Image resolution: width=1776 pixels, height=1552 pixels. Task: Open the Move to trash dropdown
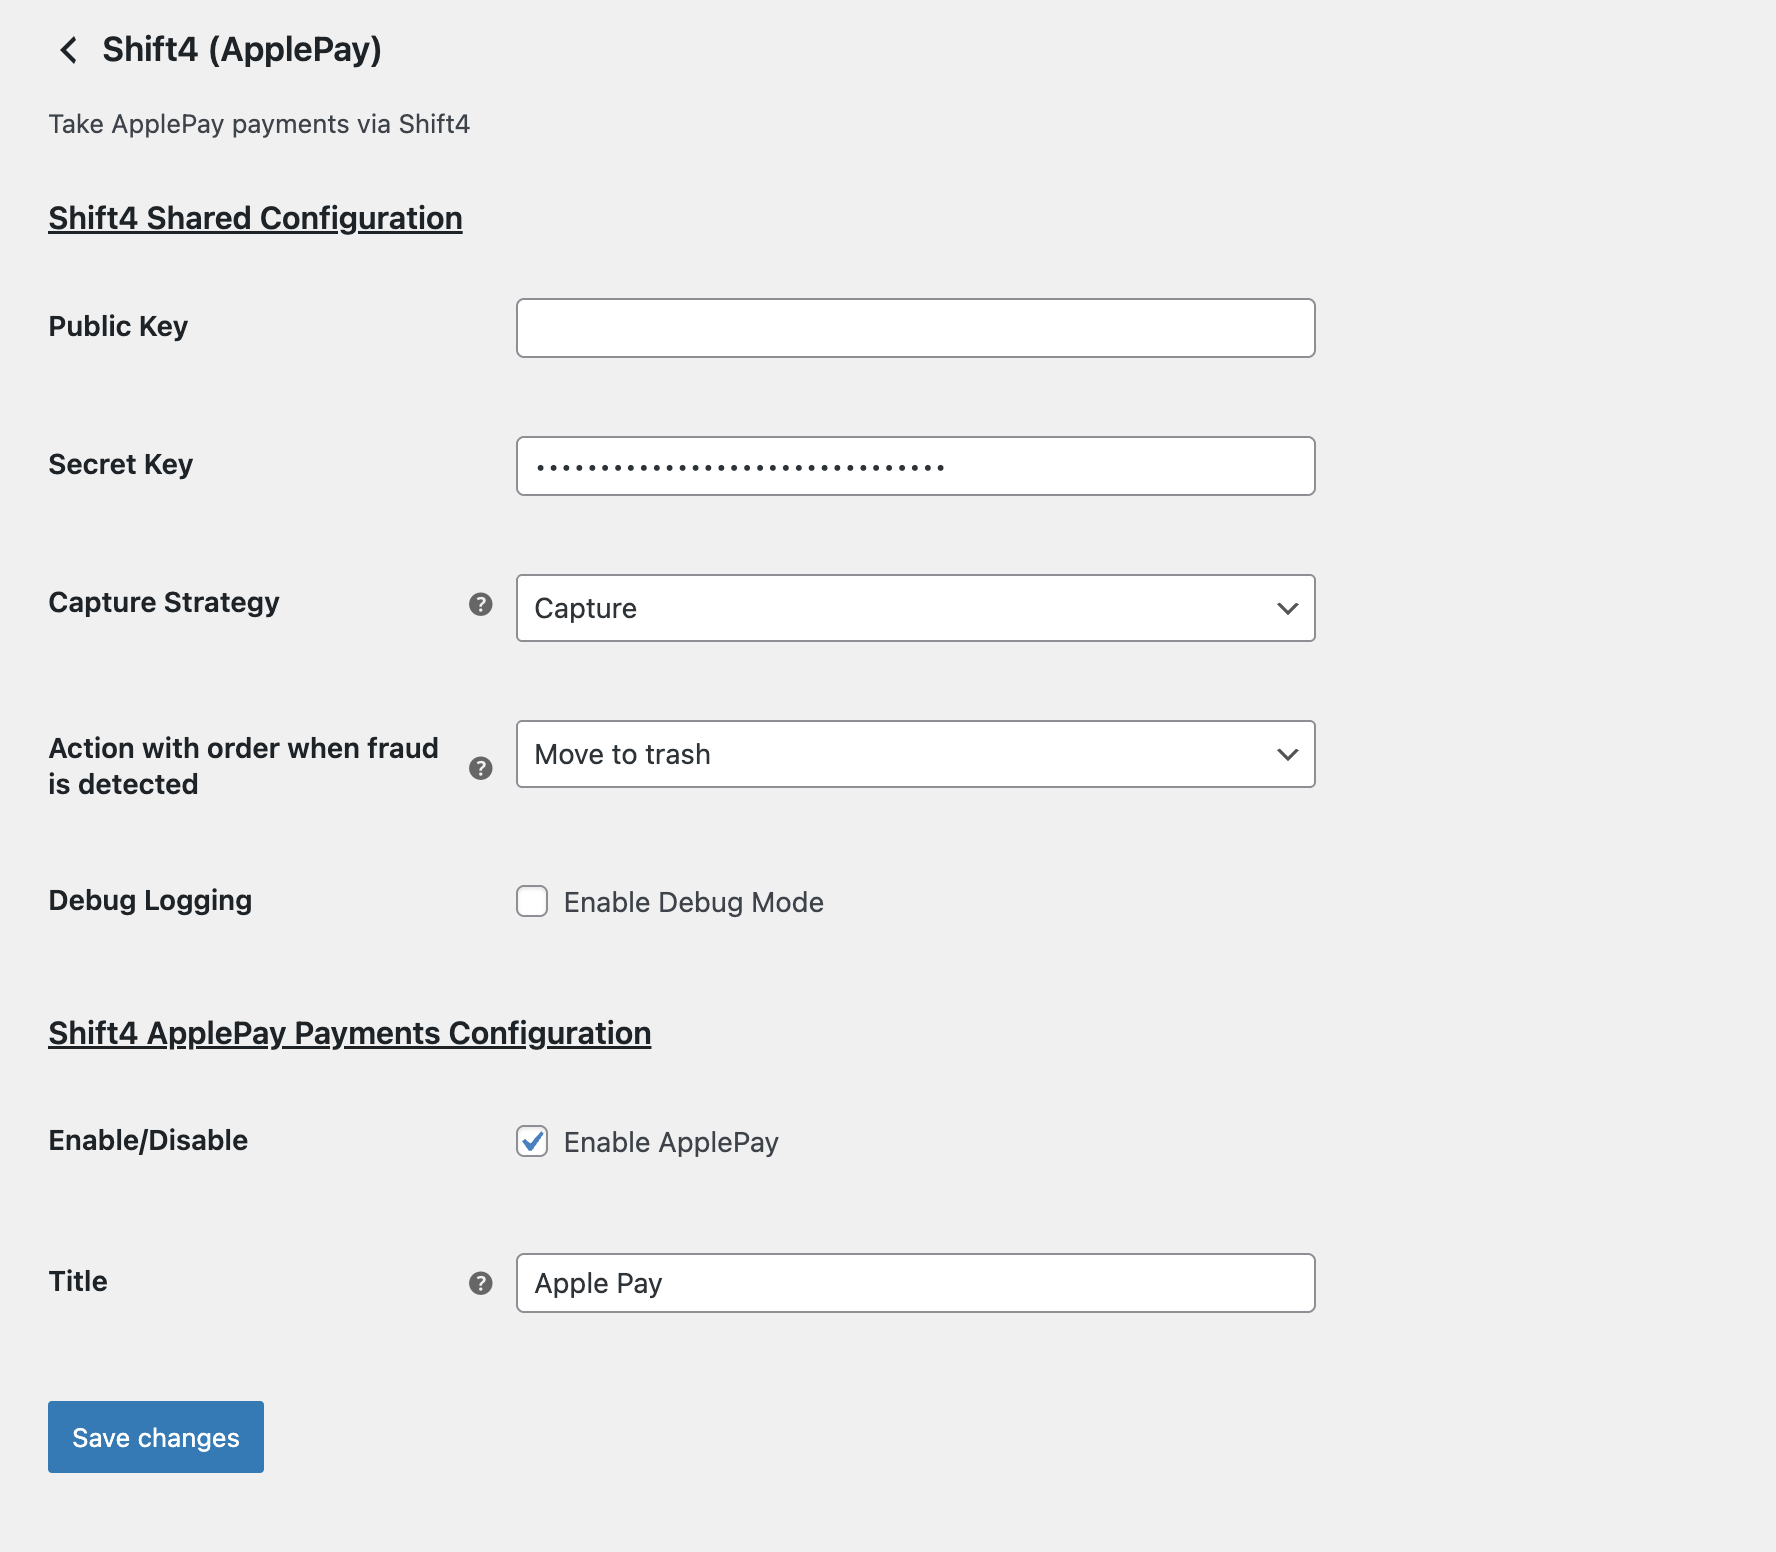(915, 754)
